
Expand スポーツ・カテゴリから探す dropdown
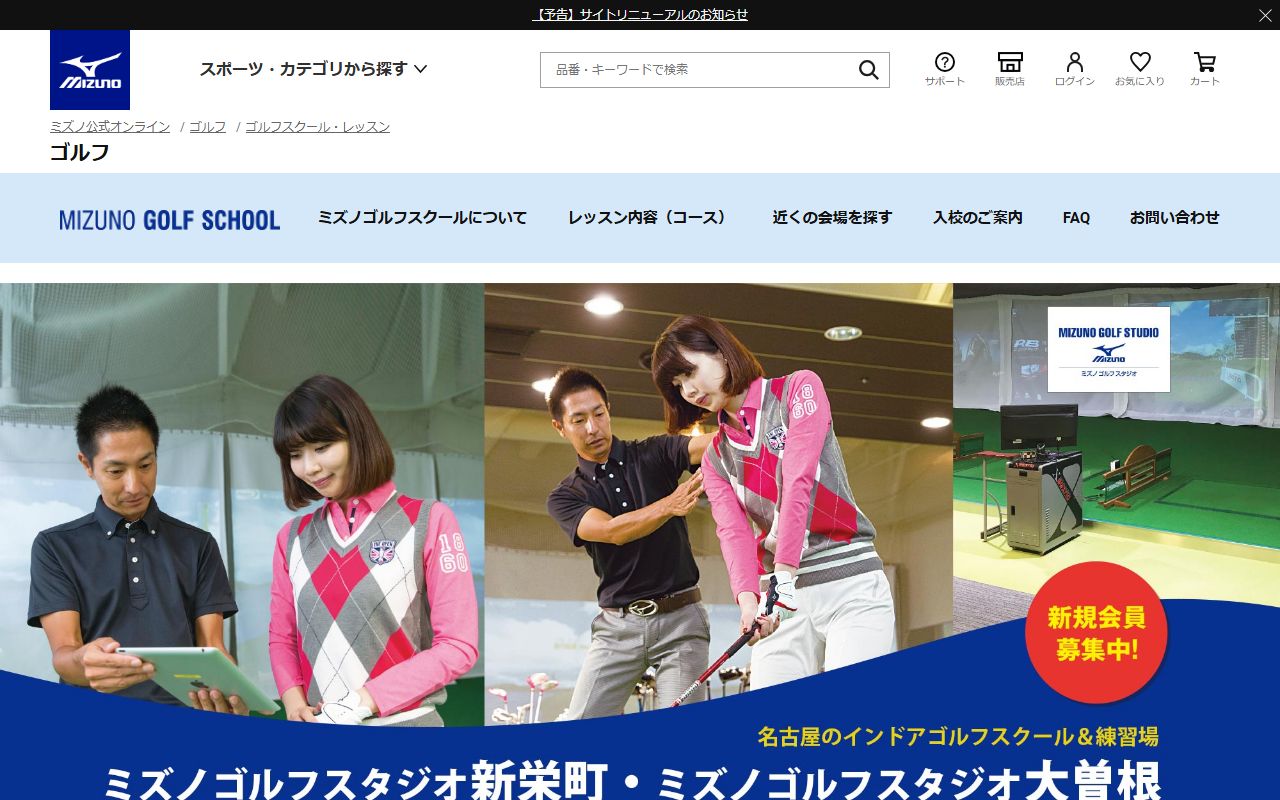point(313,69)
